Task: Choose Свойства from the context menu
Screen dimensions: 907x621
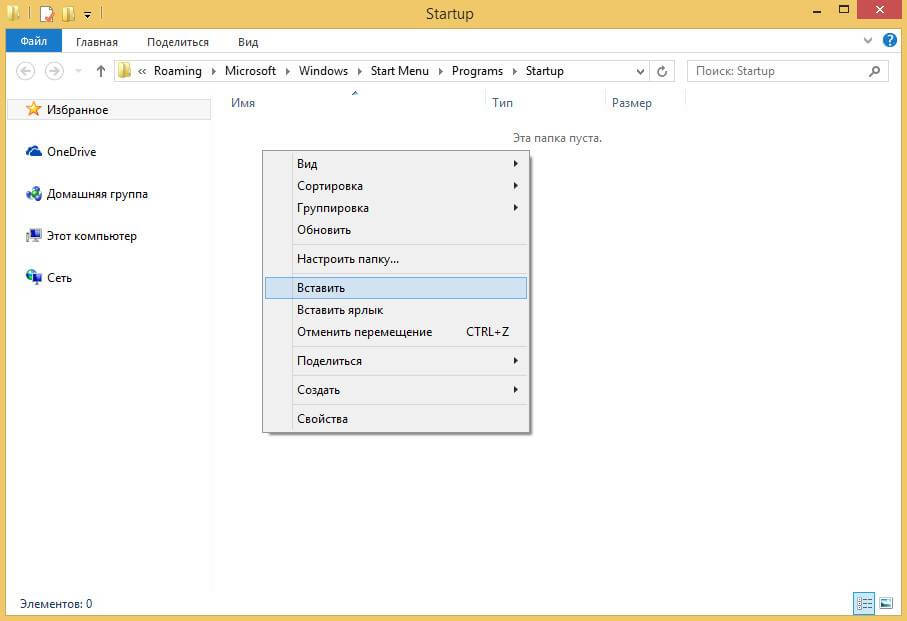Action: click(x=322, y=419)
